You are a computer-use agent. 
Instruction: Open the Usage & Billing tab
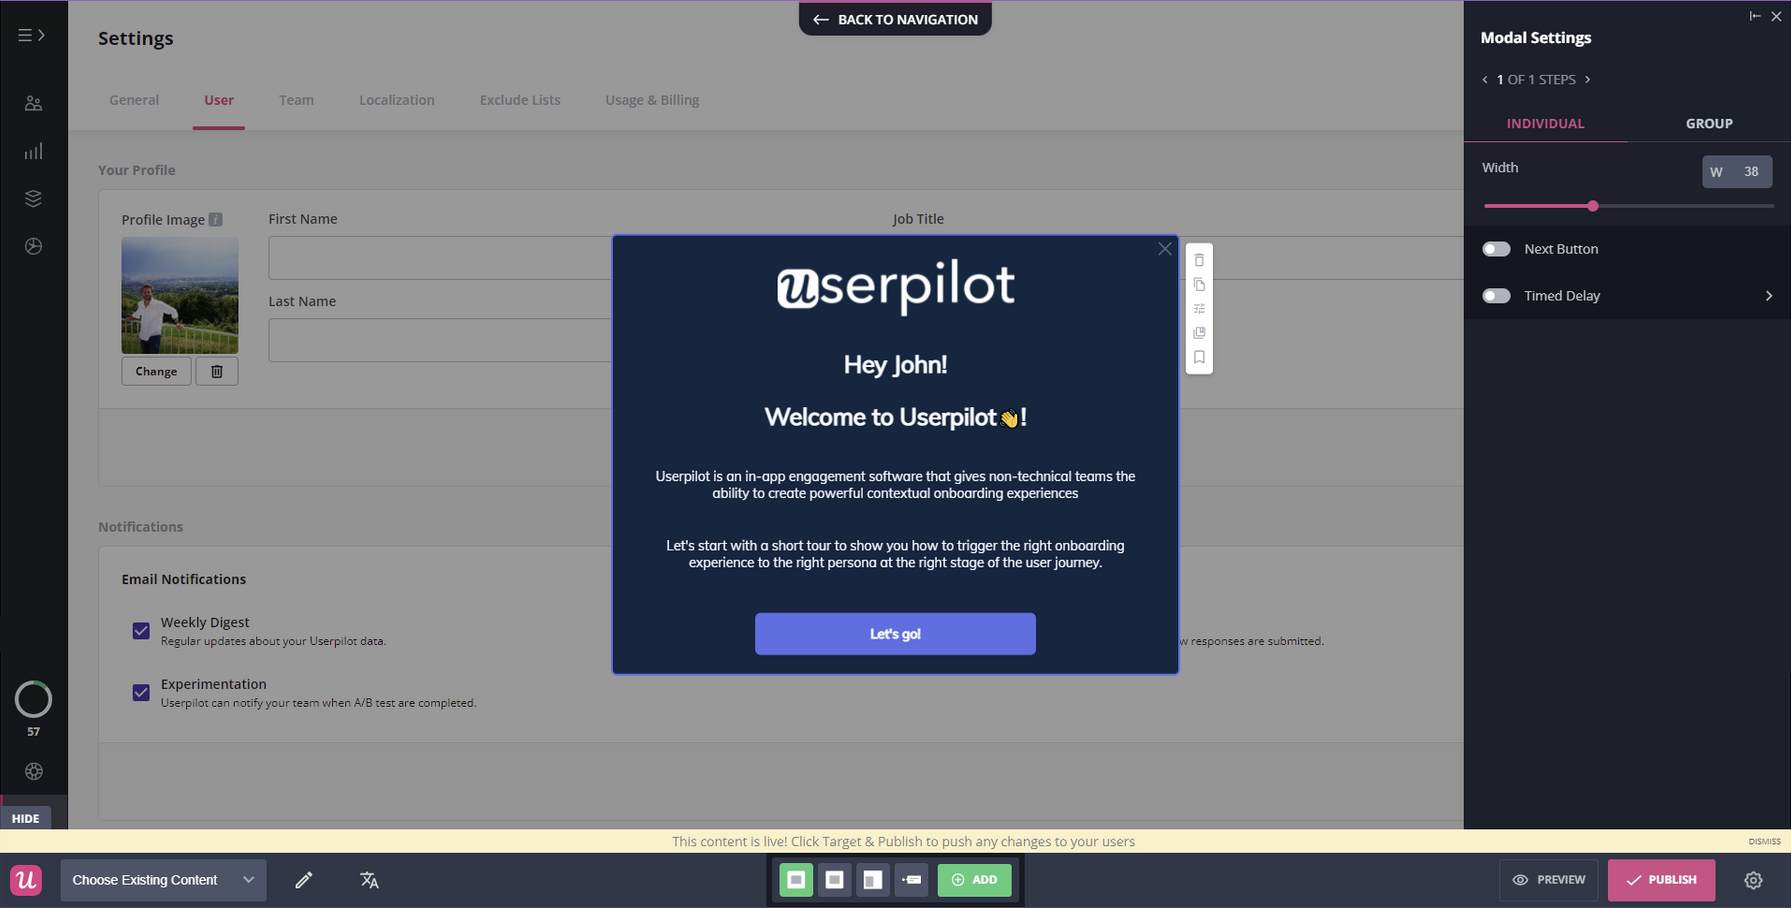[x=652, y=100]
